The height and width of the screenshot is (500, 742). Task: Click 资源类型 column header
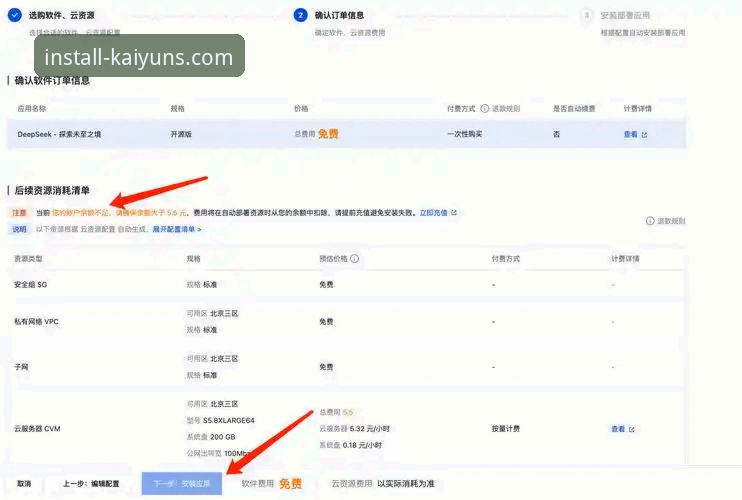point(28,259)
